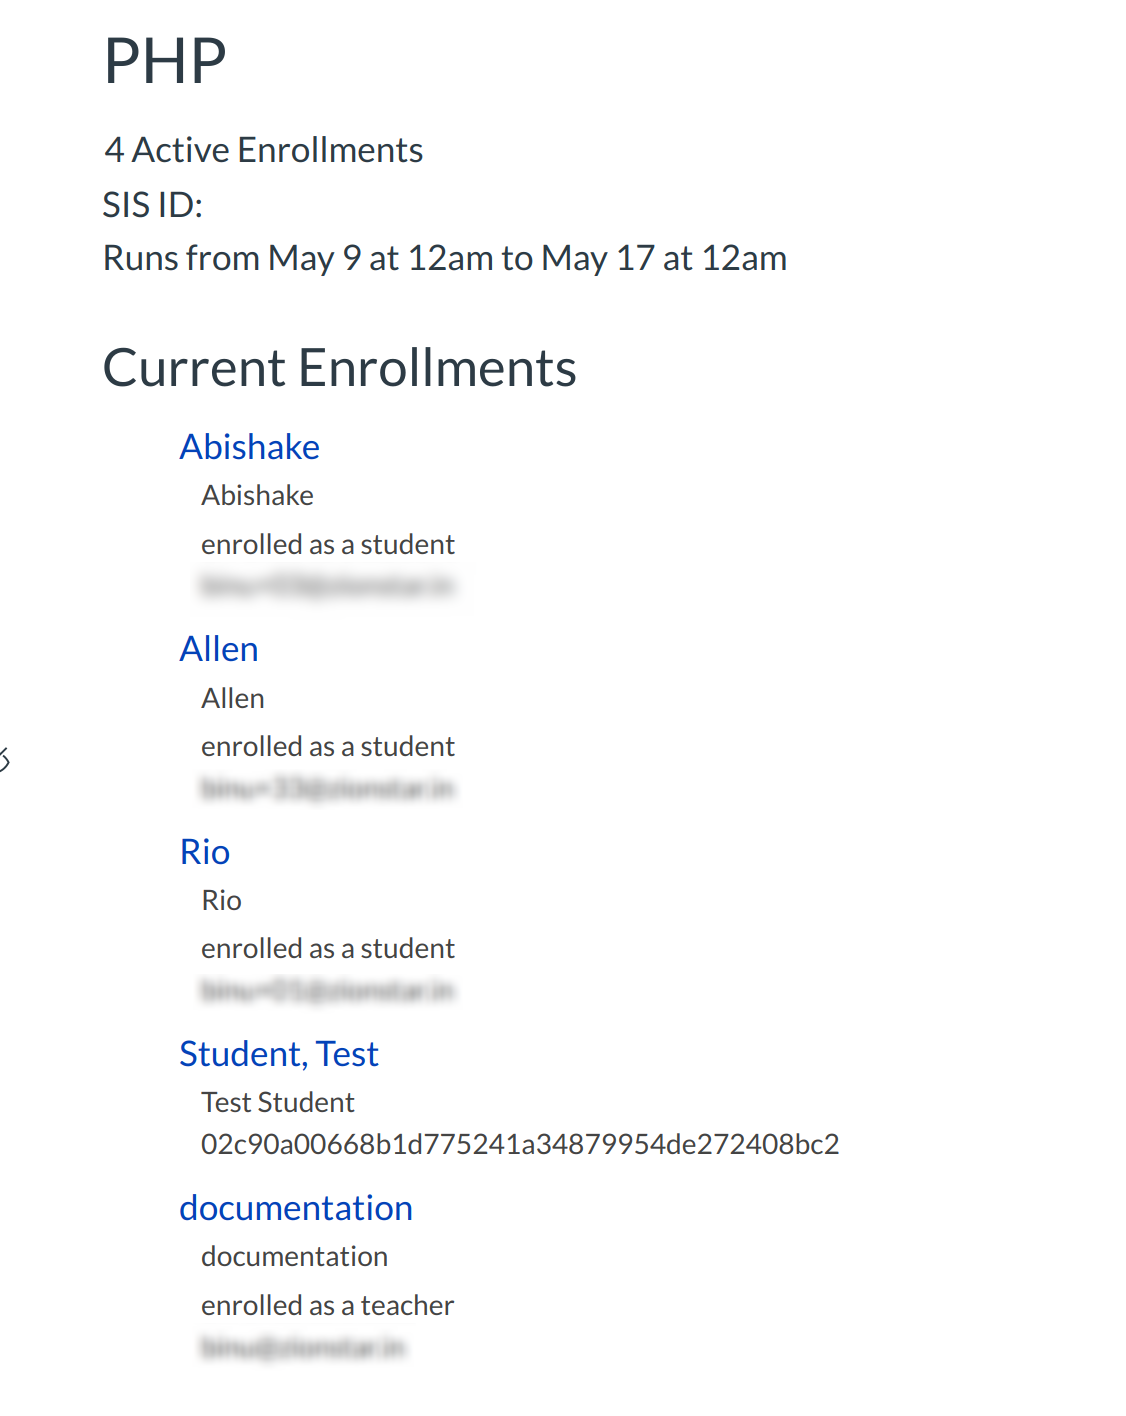The height and width of the screenshot is (1416, 1126).
Task: Open the "Student, Test" link
Action: tap(279, 1054)
